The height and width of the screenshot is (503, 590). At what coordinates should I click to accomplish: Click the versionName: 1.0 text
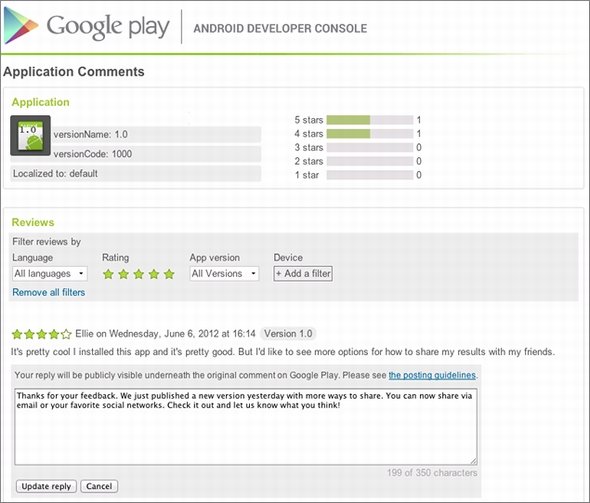click(90, 134)
